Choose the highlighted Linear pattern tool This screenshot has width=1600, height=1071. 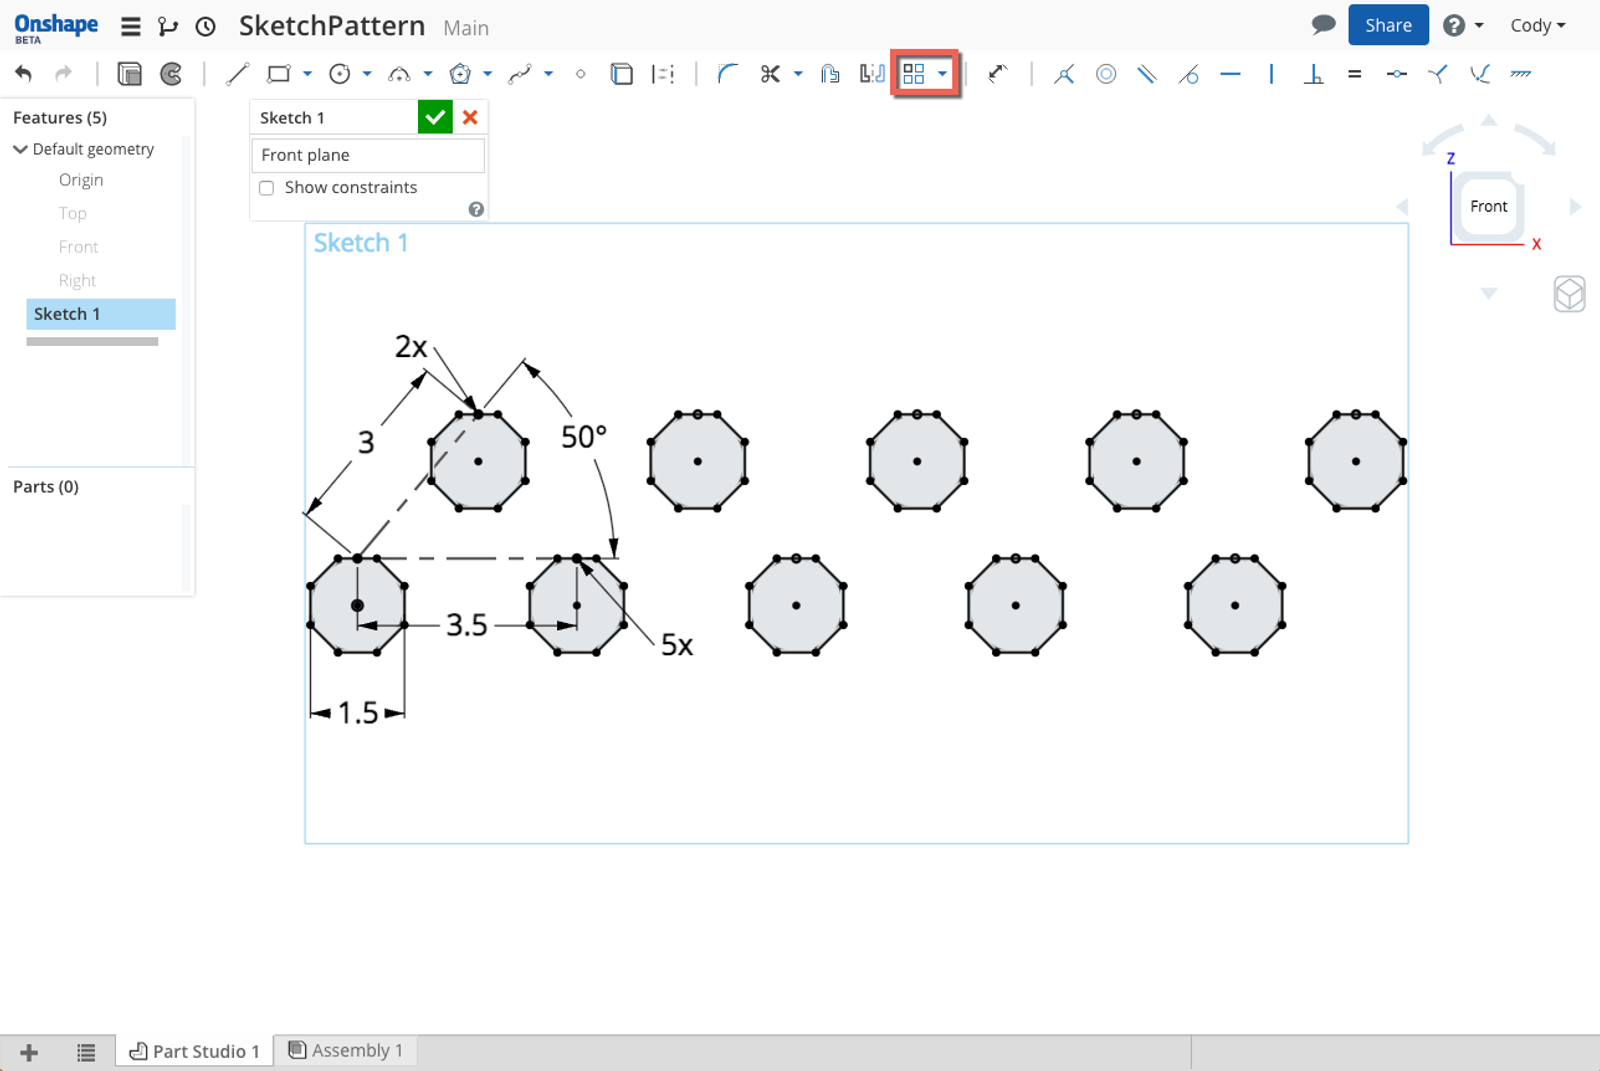914,74
